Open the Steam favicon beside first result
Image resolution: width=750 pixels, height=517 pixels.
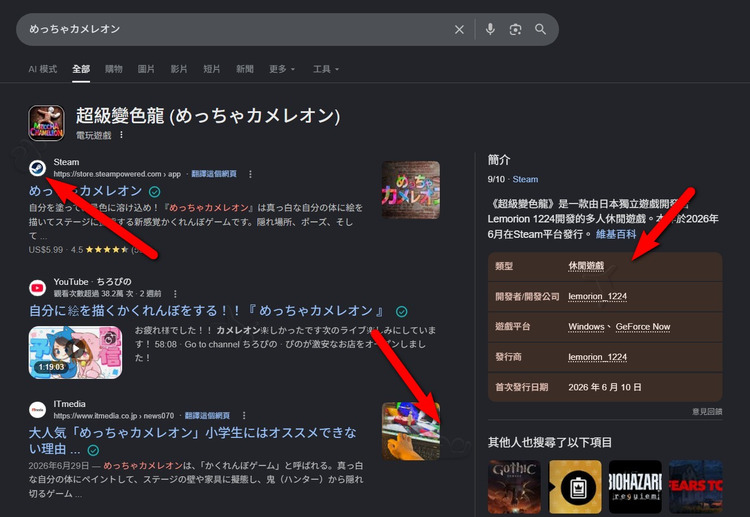click(37, 168)
